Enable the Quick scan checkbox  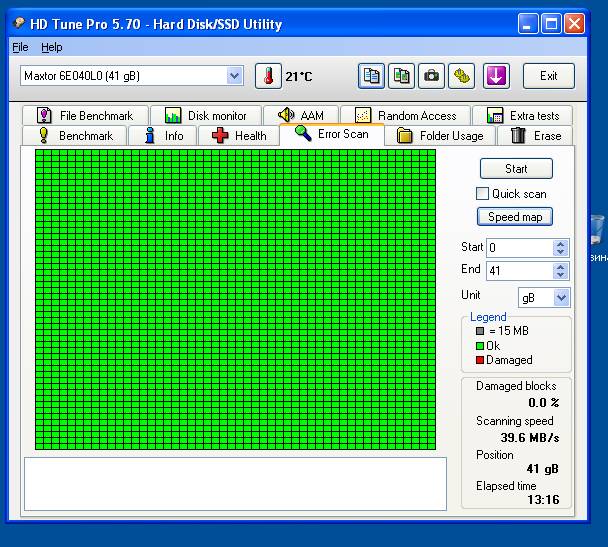482,193
